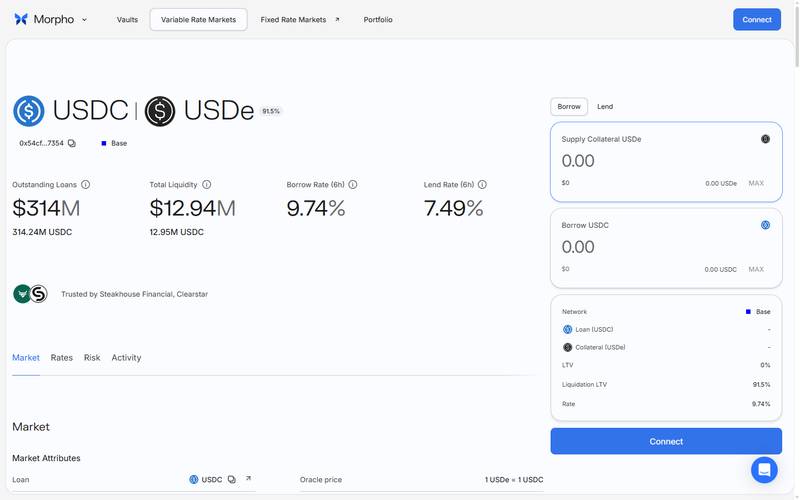Select Variable Rate Markets tab
Screen dimensions: 800x500
[x=198, y=19]
